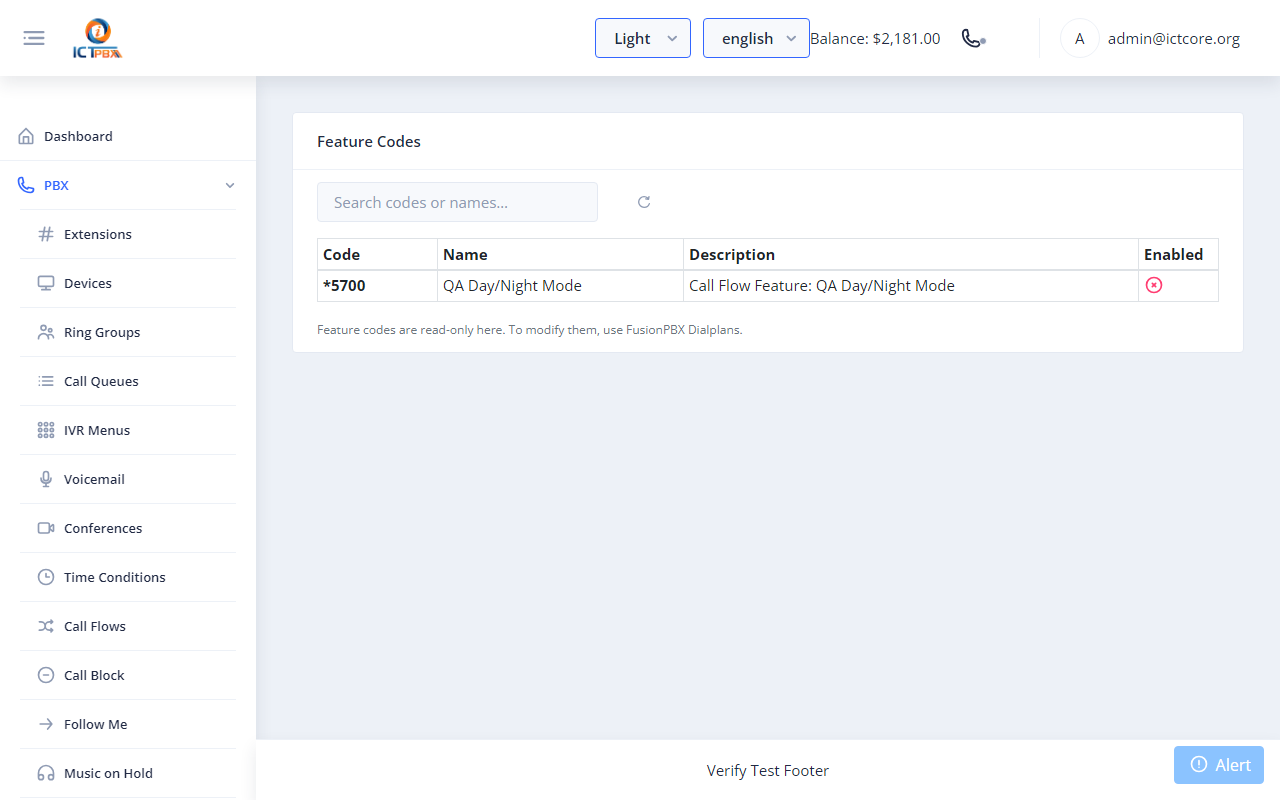Click the Call Flow Feature description cell
Image resolution: width=1280 pixels, height=800 pixels.
(911, 286)
